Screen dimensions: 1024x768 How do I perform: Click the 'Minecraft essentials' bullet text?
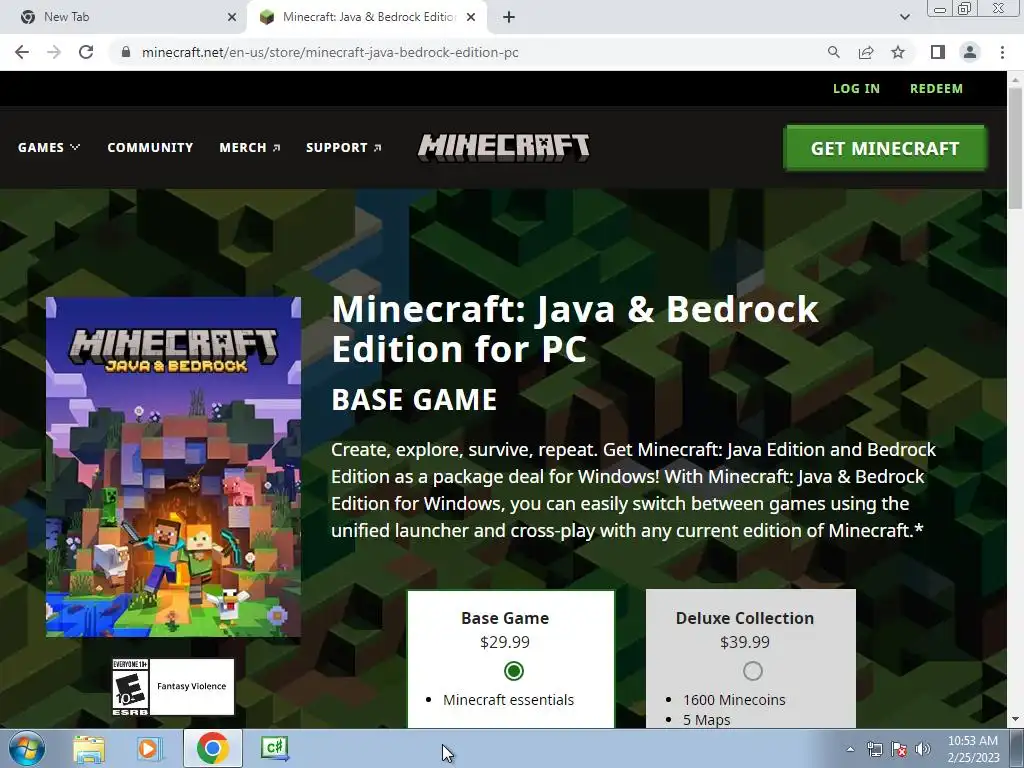pos(508,699)
